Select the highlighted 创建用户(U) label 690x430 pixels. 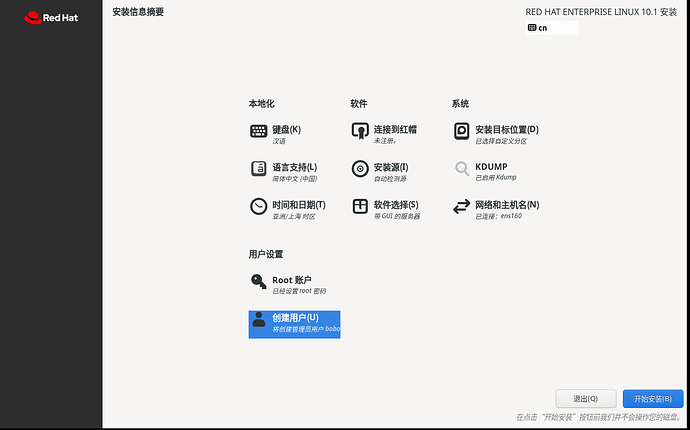pos(295,317)
